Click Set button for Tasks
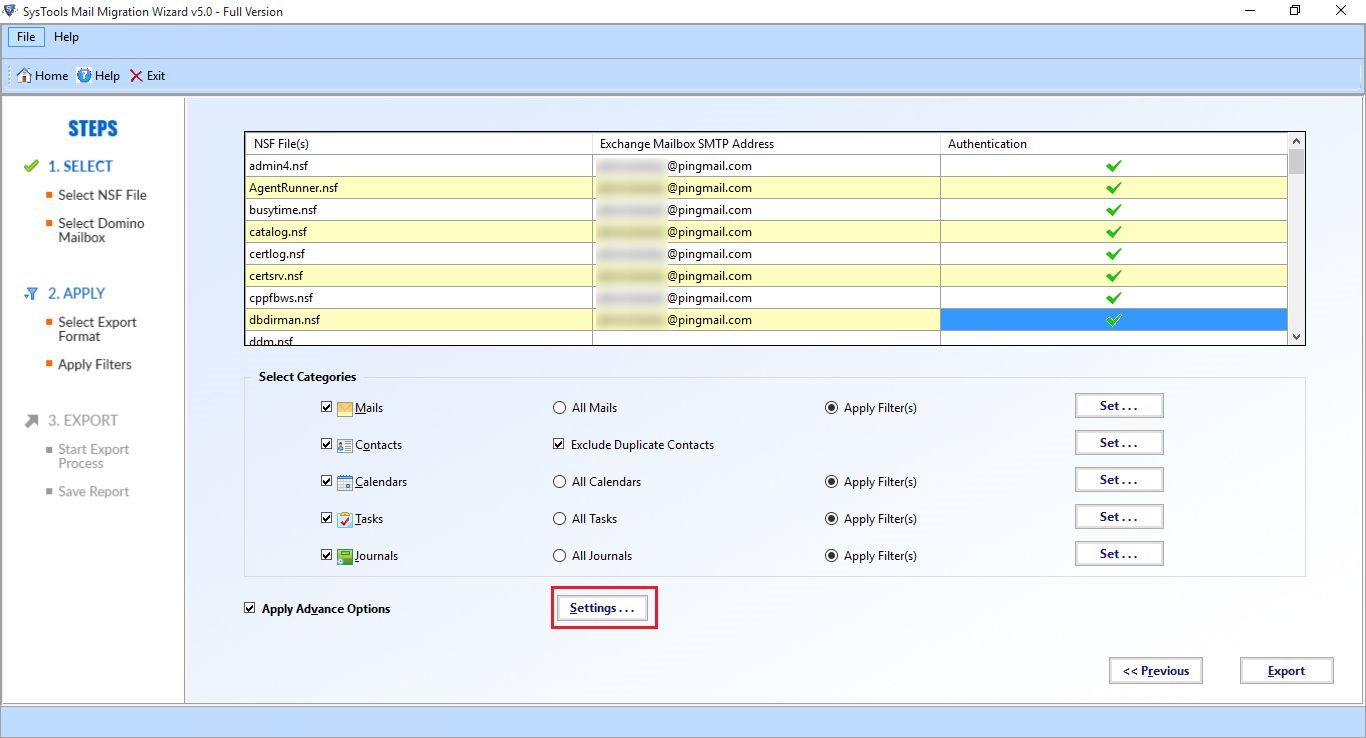The image size is (1366, 738). coord(1119,517)
